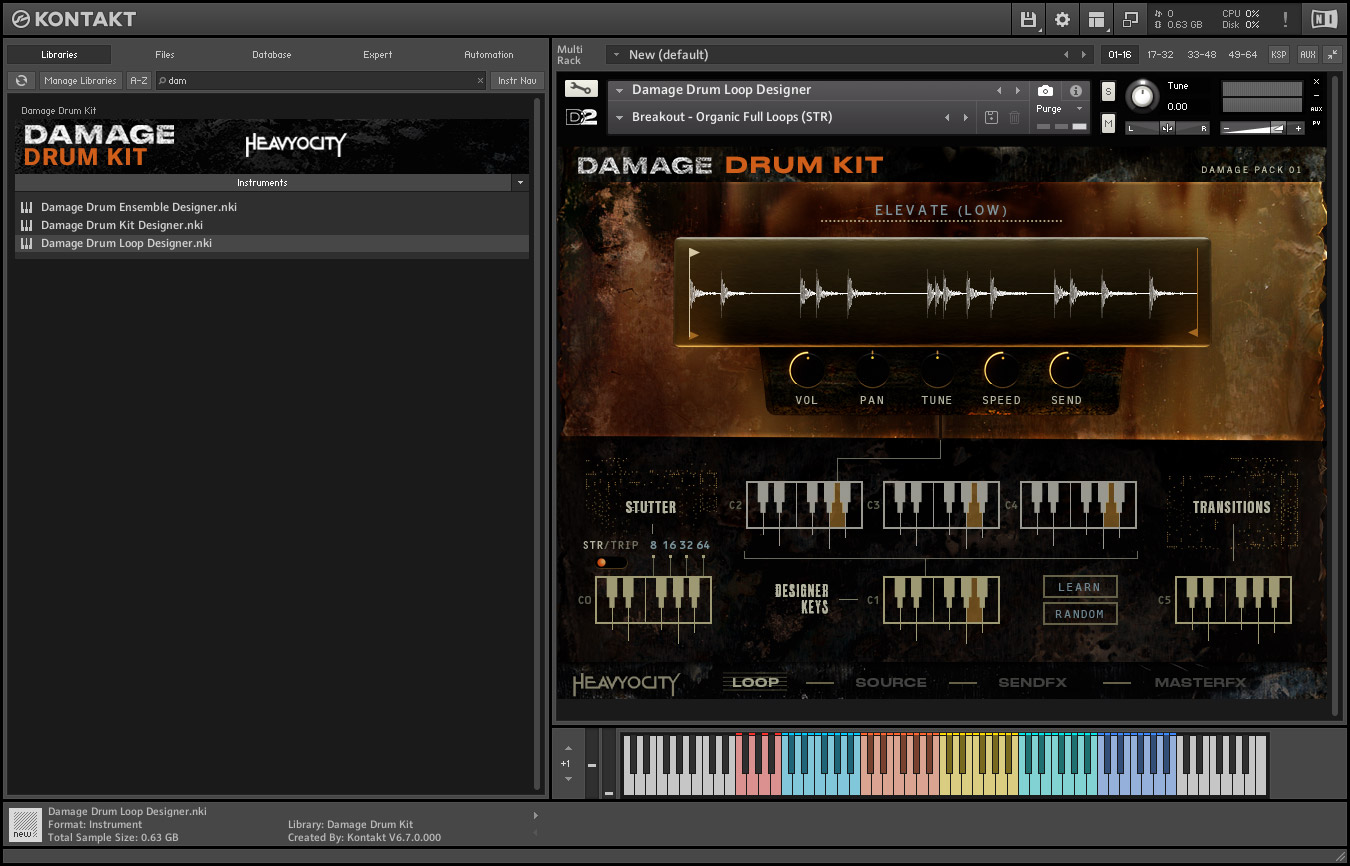Open the Instruments dropdown in library

(520, 183)
